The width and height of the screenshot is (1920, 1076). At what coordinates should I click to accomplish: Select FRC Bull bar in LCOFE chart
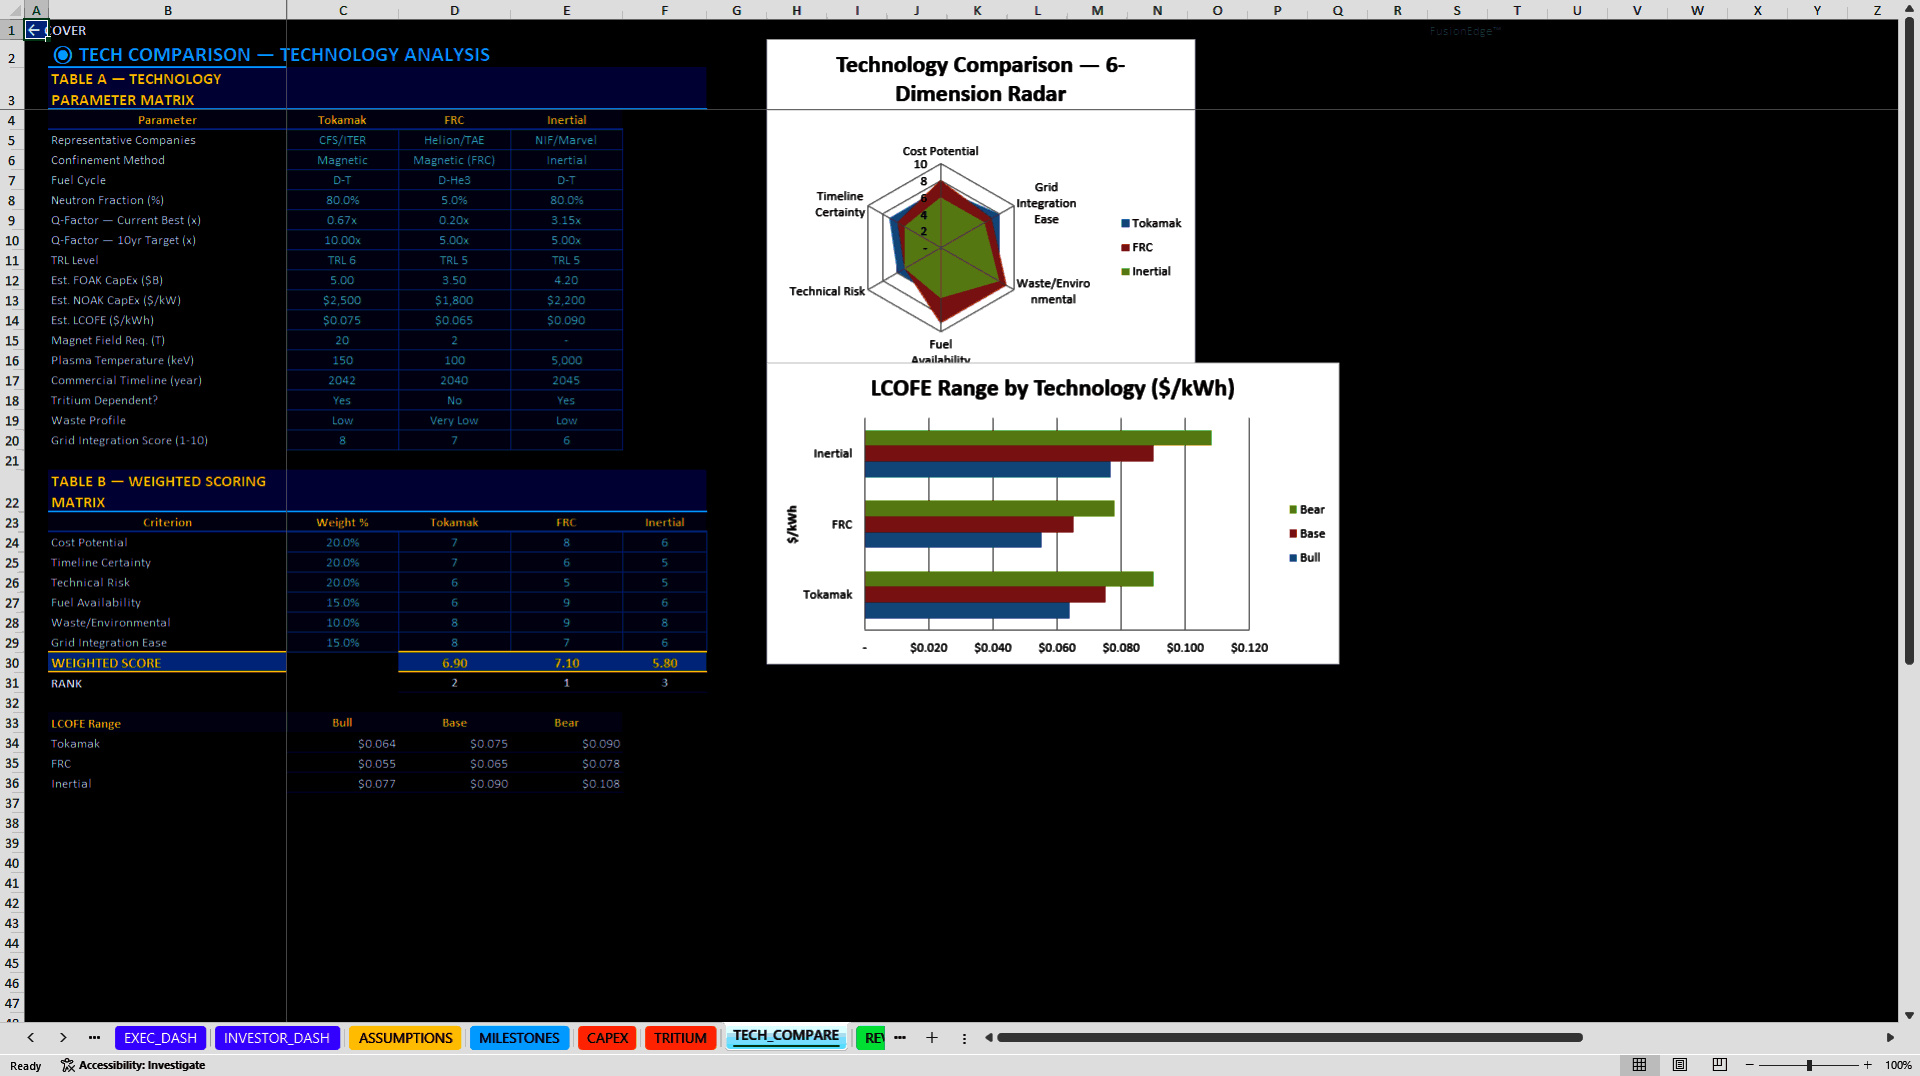953,540
